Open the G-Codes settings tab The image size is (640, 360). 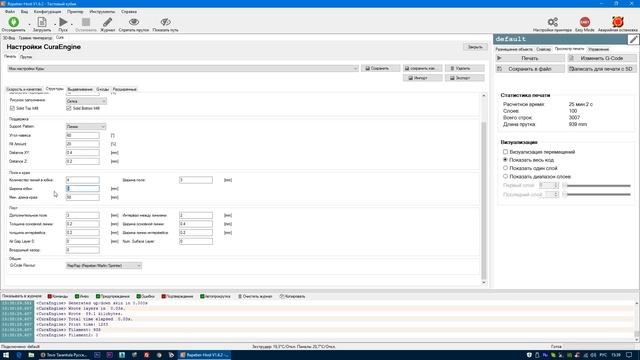(x=102, y=89)
